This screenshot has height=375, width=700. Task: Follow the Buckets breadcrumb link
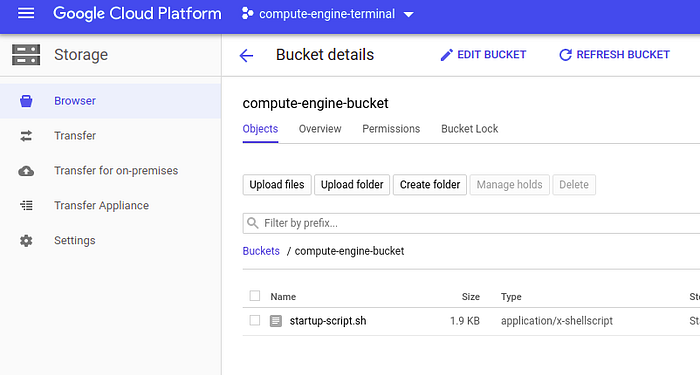(261, 251)
